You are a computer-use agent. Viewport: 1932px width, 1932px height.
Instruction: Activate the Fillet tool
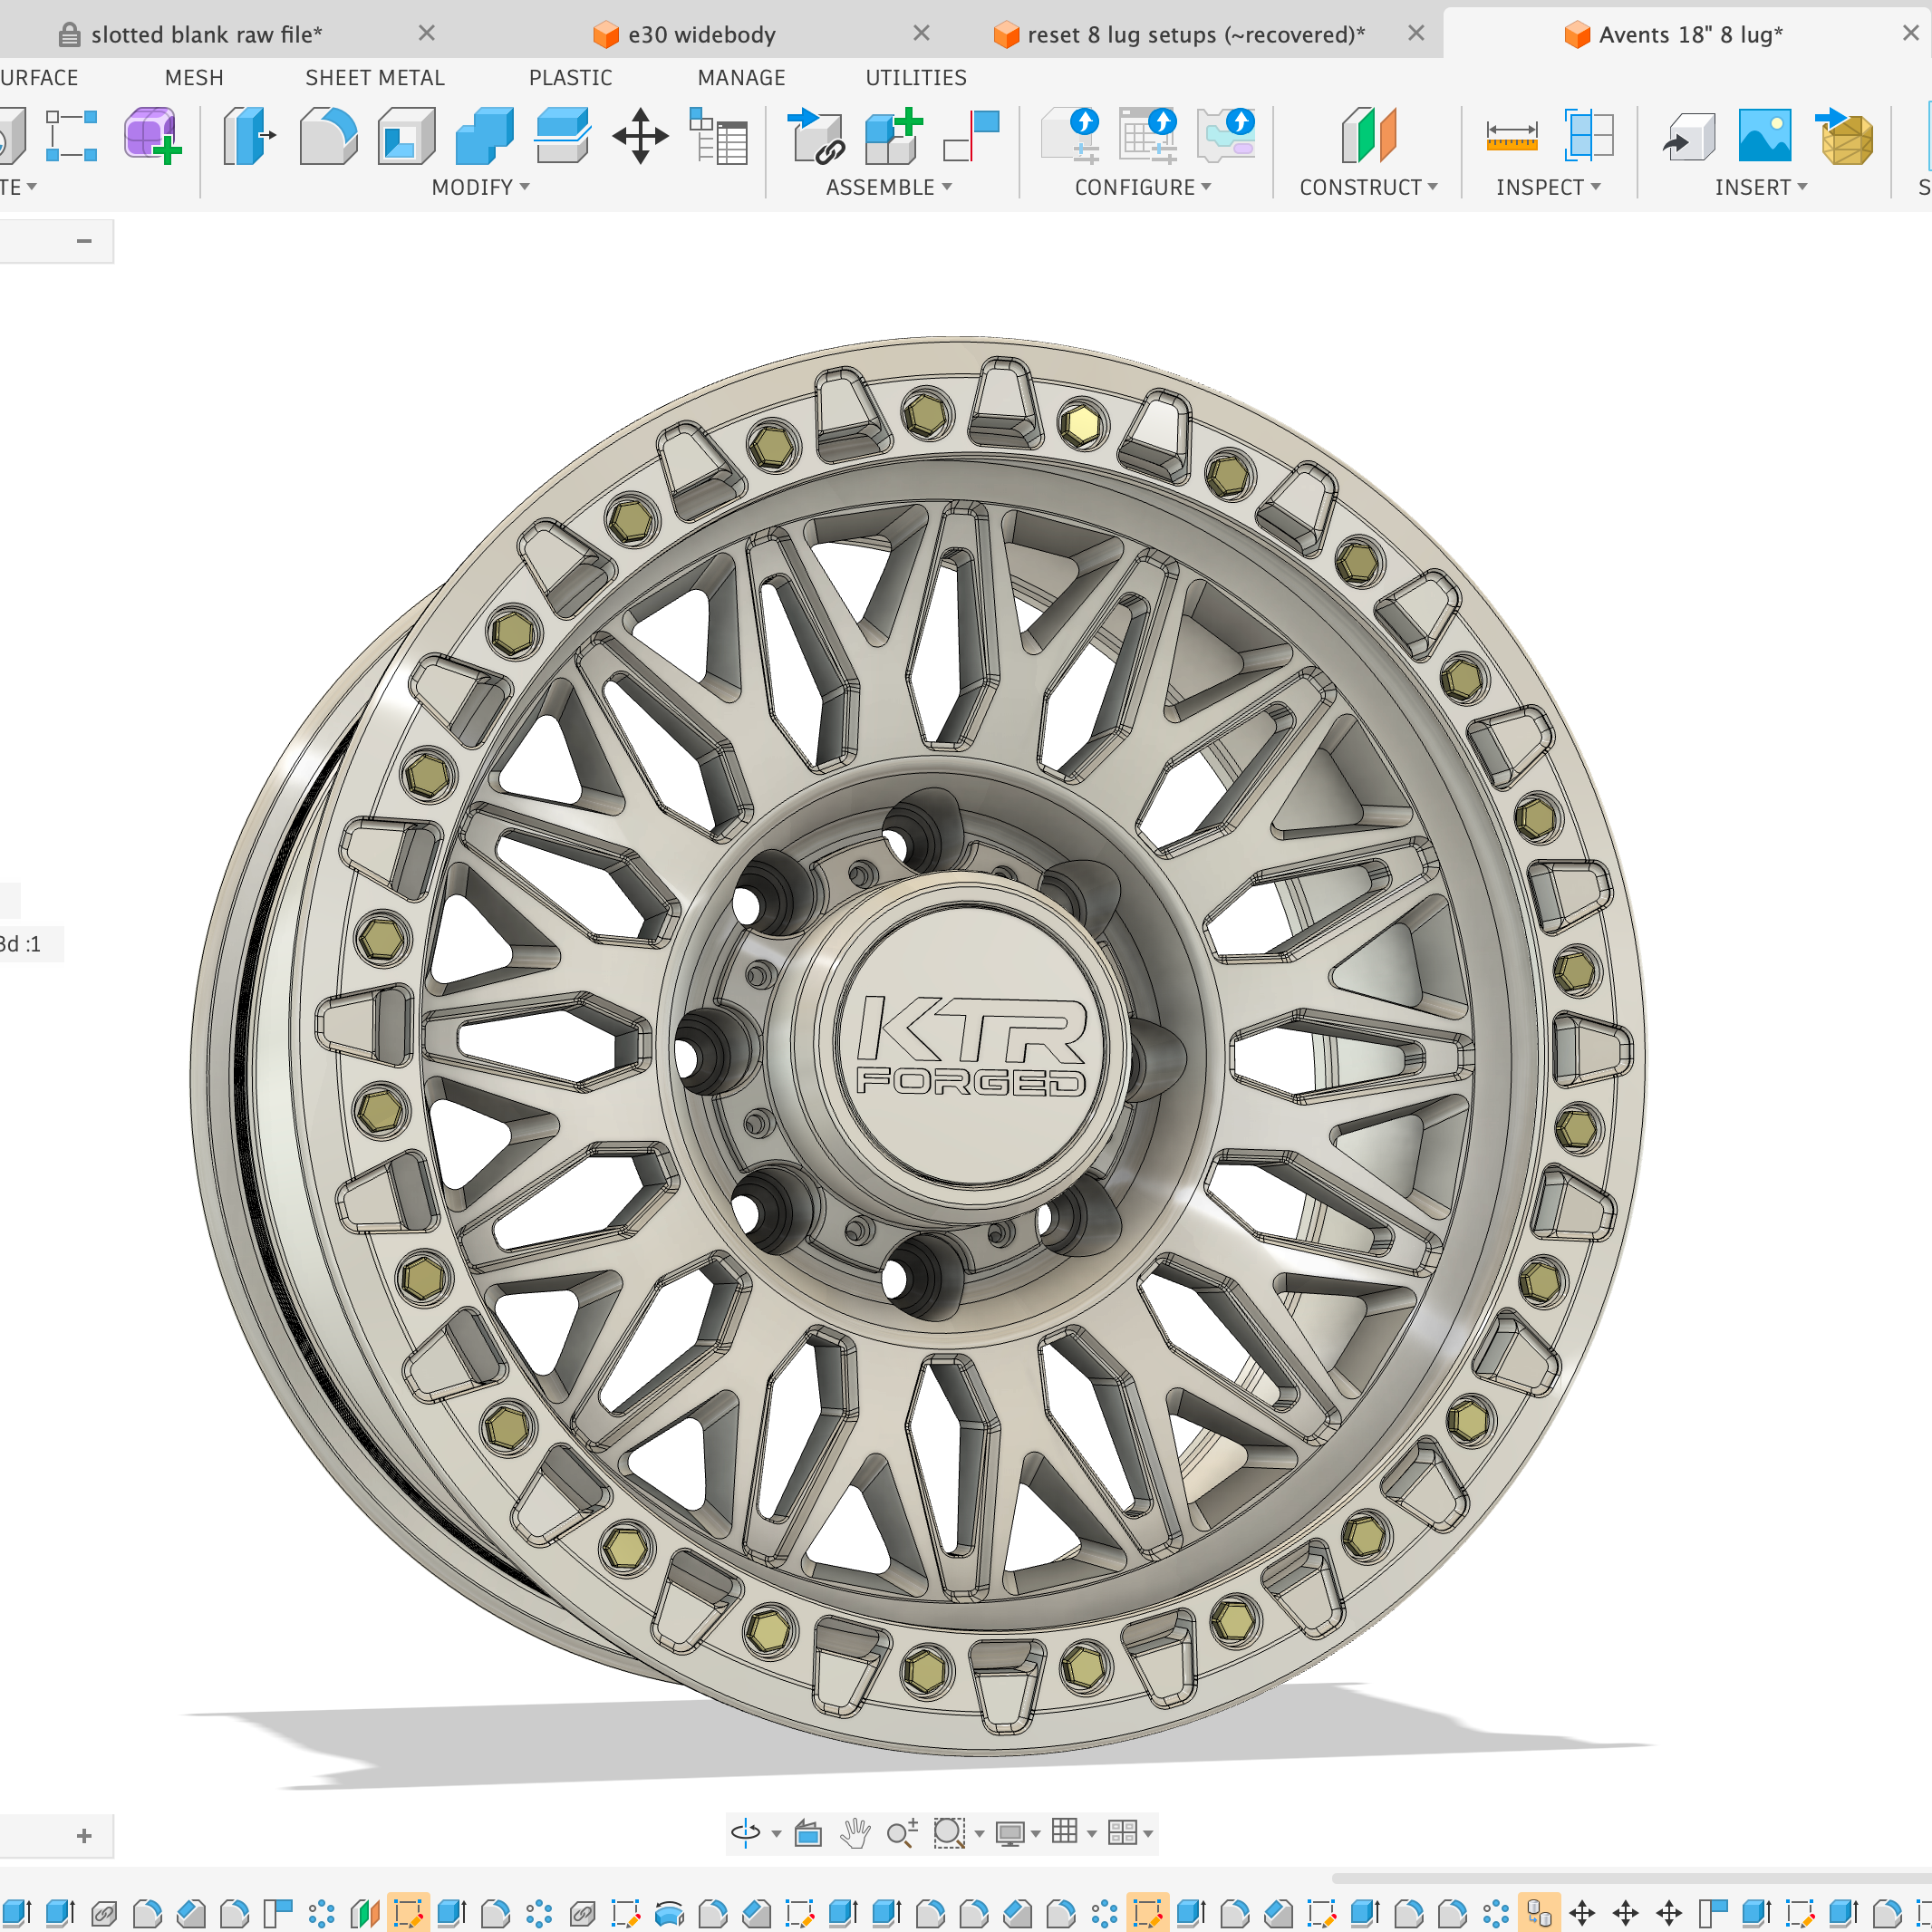pos(328,135)
